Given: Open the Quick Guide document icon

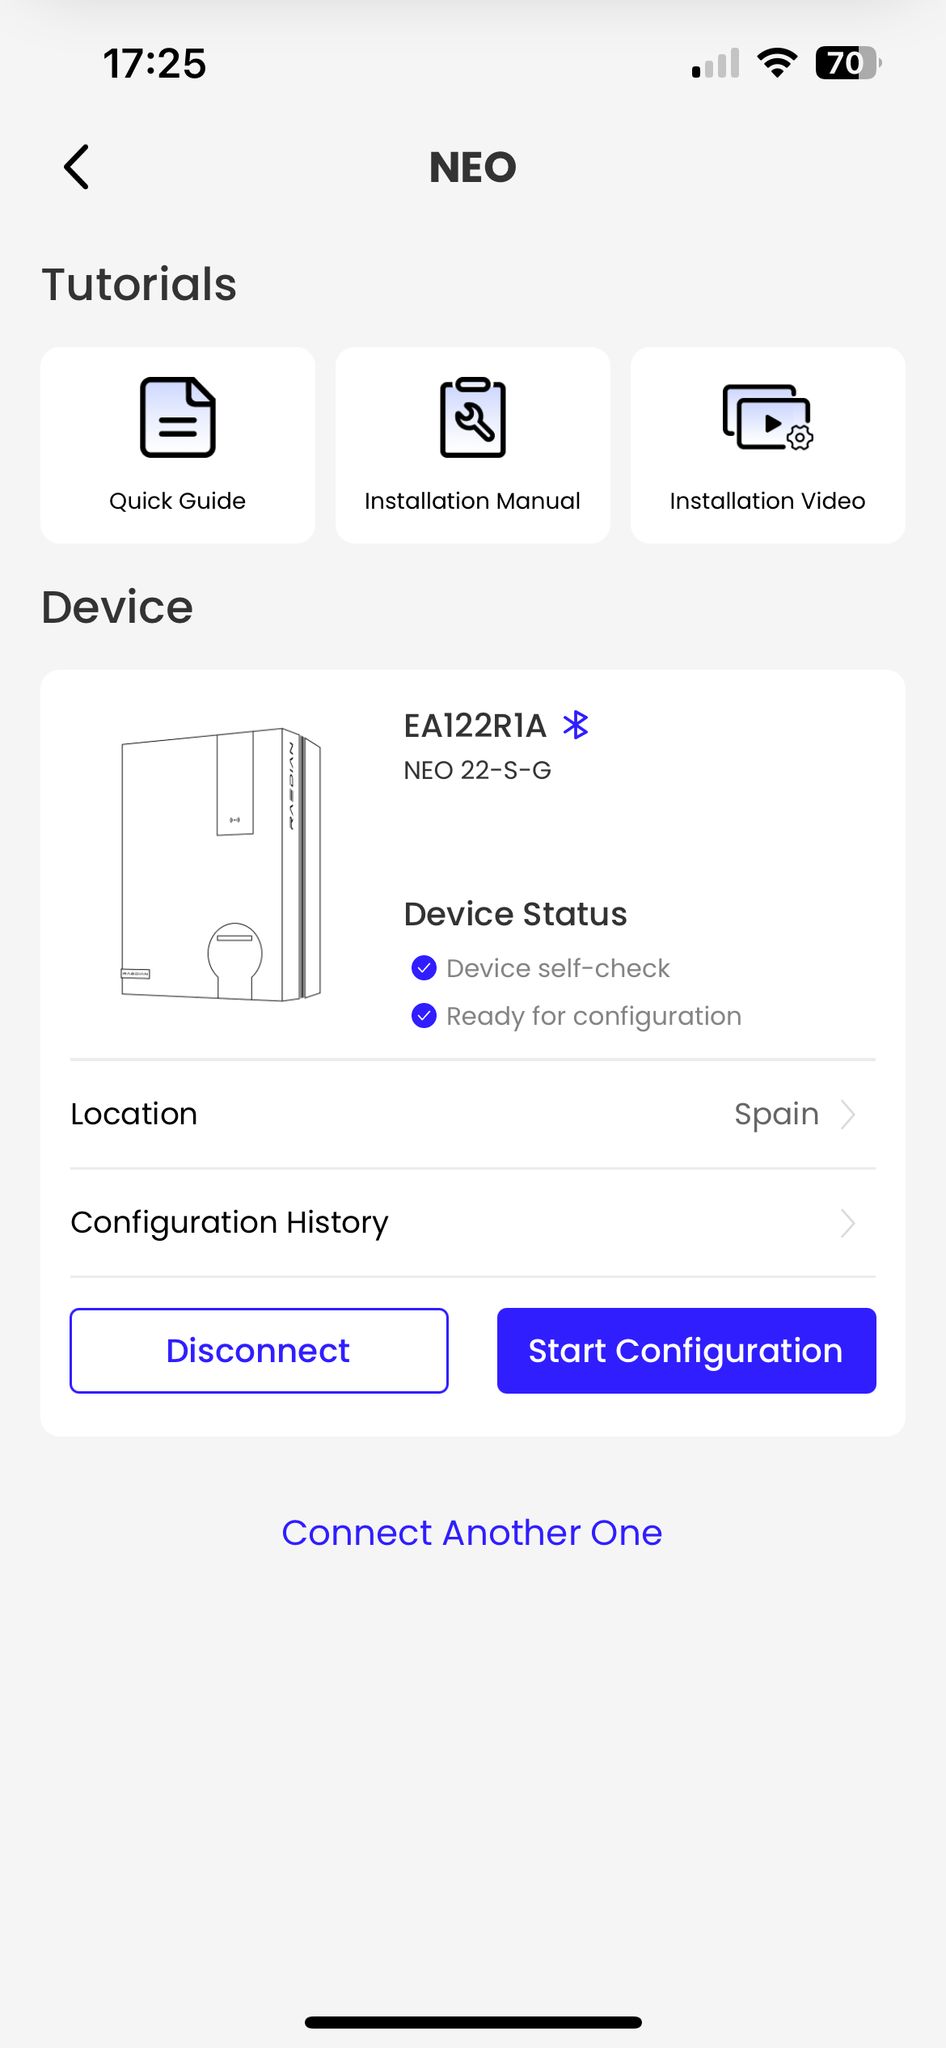Looking at the screenshot, I should point(177,418).
